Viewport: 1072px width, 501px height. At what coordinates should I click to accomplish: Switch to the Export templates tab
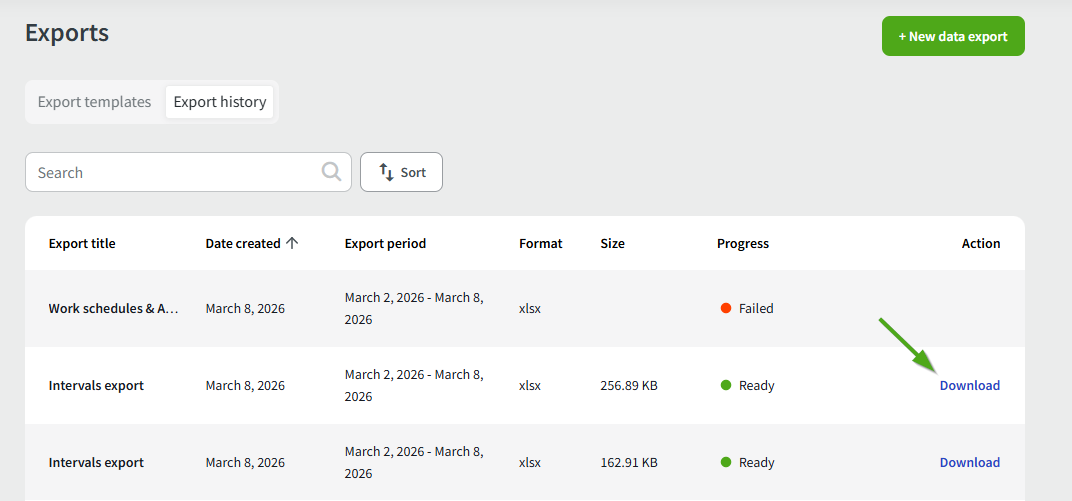pos(94,102)
